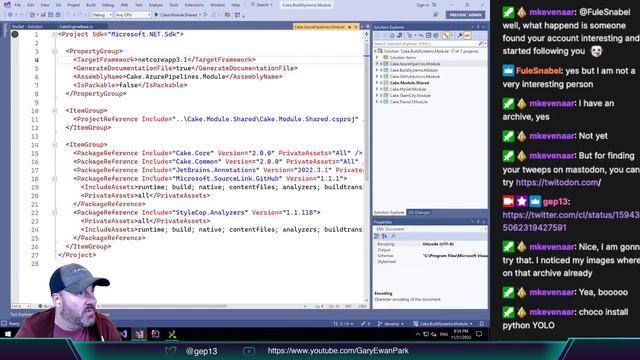The height and width of the screenshot is (360, 640).
Task: Switch to the CakeEngineBase.cs tab
Action: coord(76,27)
